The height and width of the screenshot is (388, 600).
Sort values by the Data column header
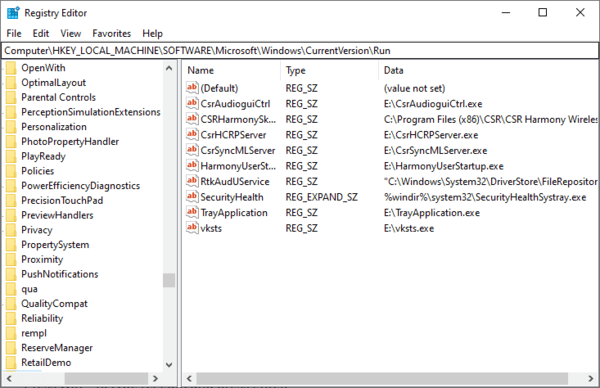(489, 70)
